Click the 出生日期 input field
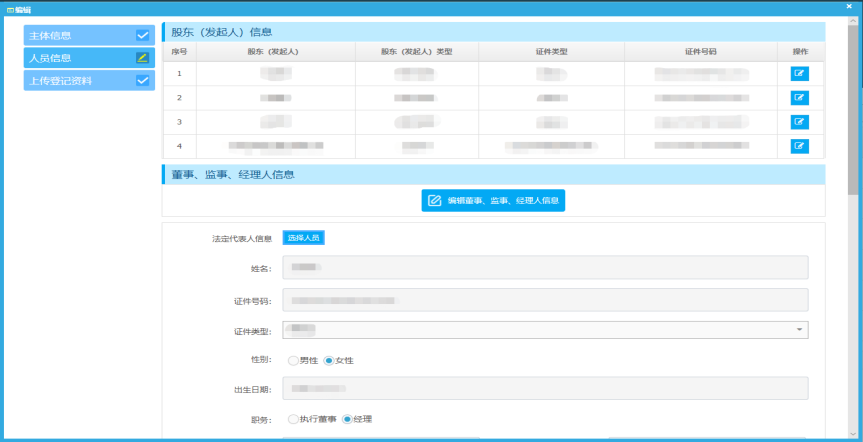 point(545,388)
